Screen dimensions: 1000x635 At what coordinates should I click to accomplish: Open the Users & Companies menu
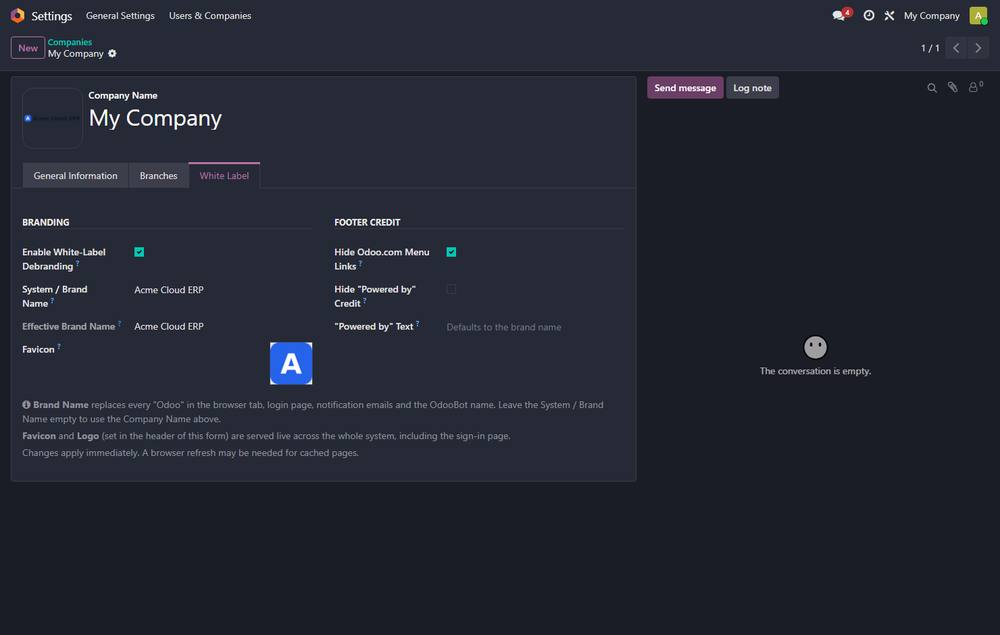tap(210, 15)
